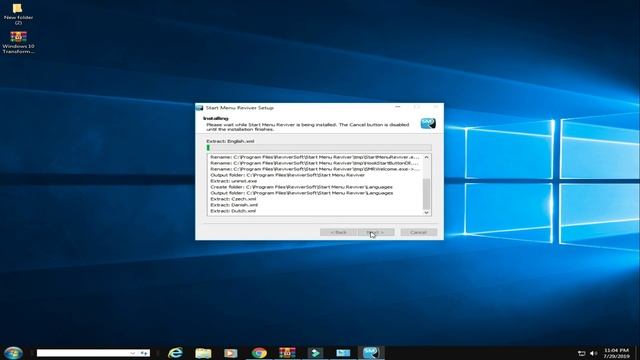
Task: Open the network tray icon
Action: pyautogui.click(x=582, y=353)
